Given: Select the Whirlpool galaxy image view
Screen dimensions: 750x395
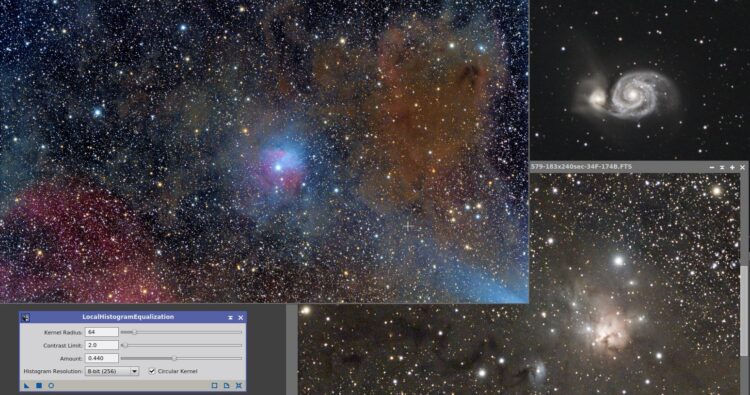Looking at the screenshot, I should coord(640,80).
